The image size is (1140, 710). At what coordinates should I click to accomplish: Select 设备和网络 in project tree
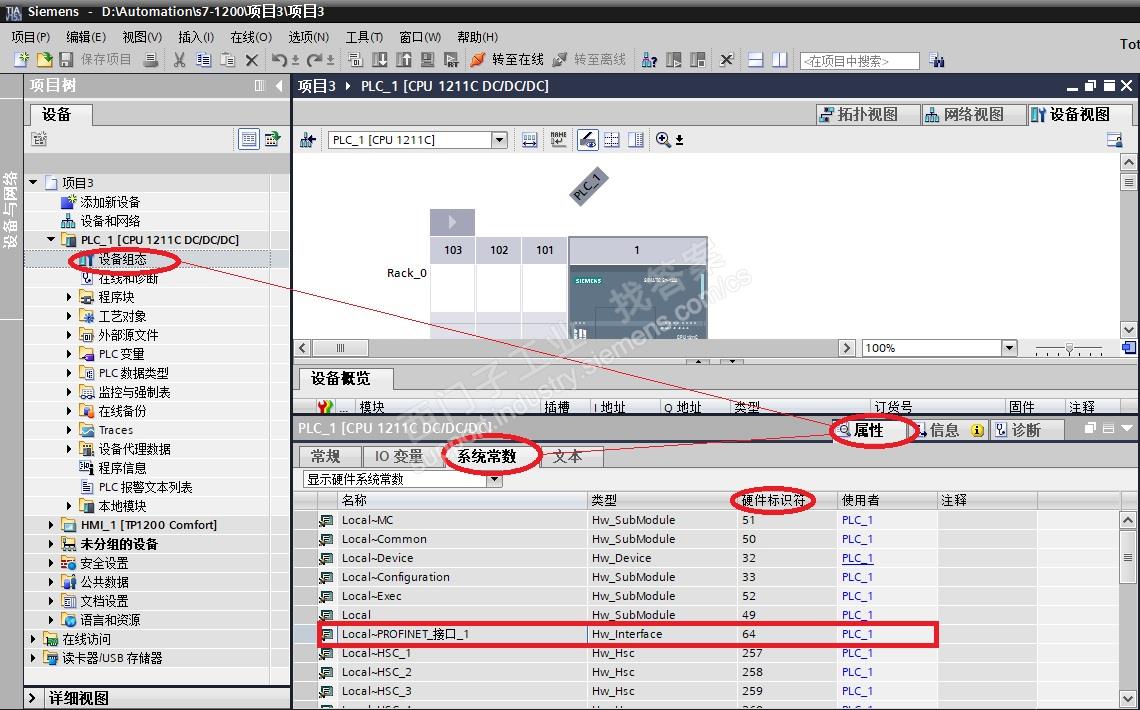pyautogui.click(x=110, y=220)
